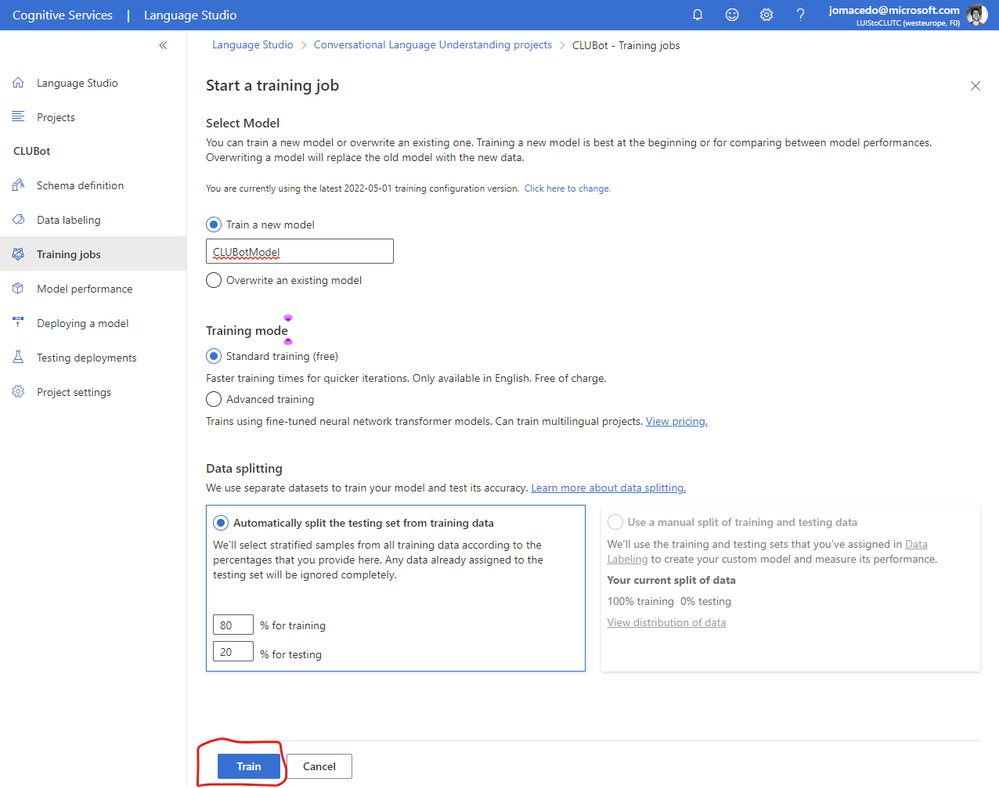Collapse the left navigation pane
The width and height of the screenshot is (999, 788).
click(163, 45)
